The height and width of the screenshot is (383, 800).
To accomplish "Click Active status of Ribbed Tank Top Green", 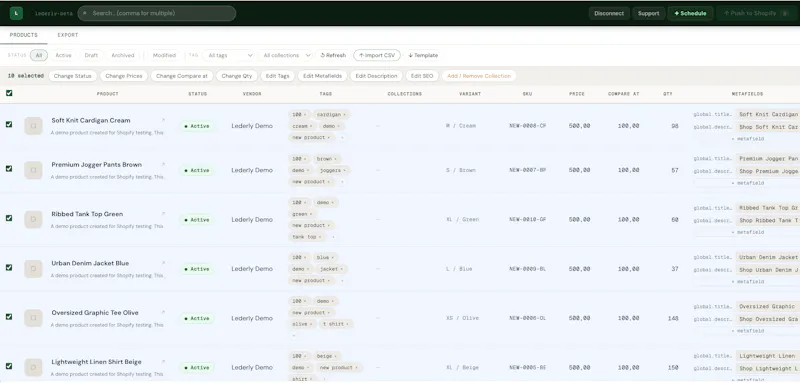I will pos(197,220).
